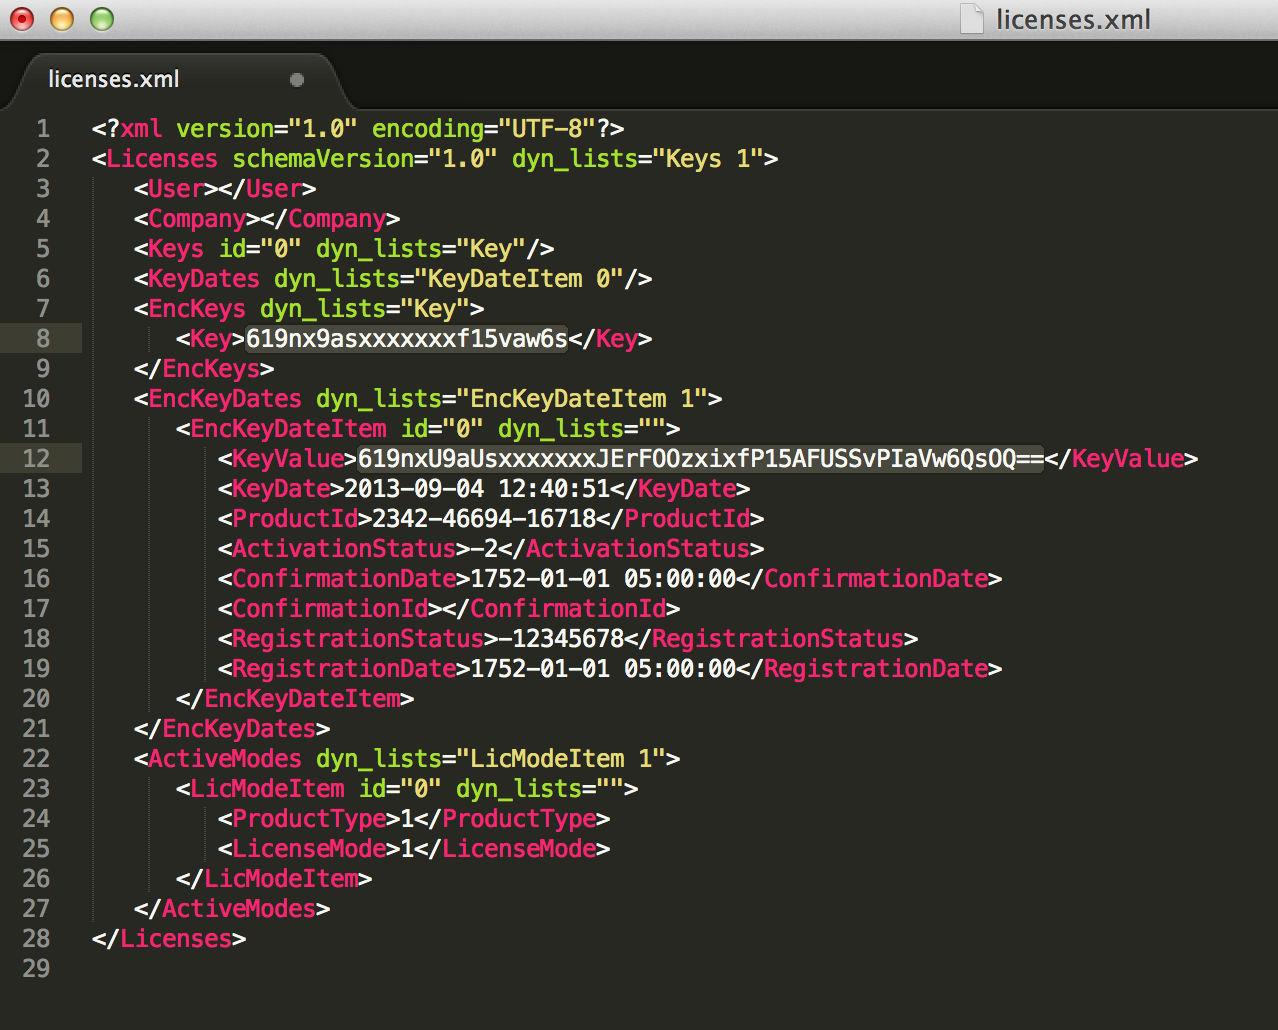Click the opening LicenseMode tag name
Image resolution: width=1278 pixels, height=1030 pixels.
309,849
